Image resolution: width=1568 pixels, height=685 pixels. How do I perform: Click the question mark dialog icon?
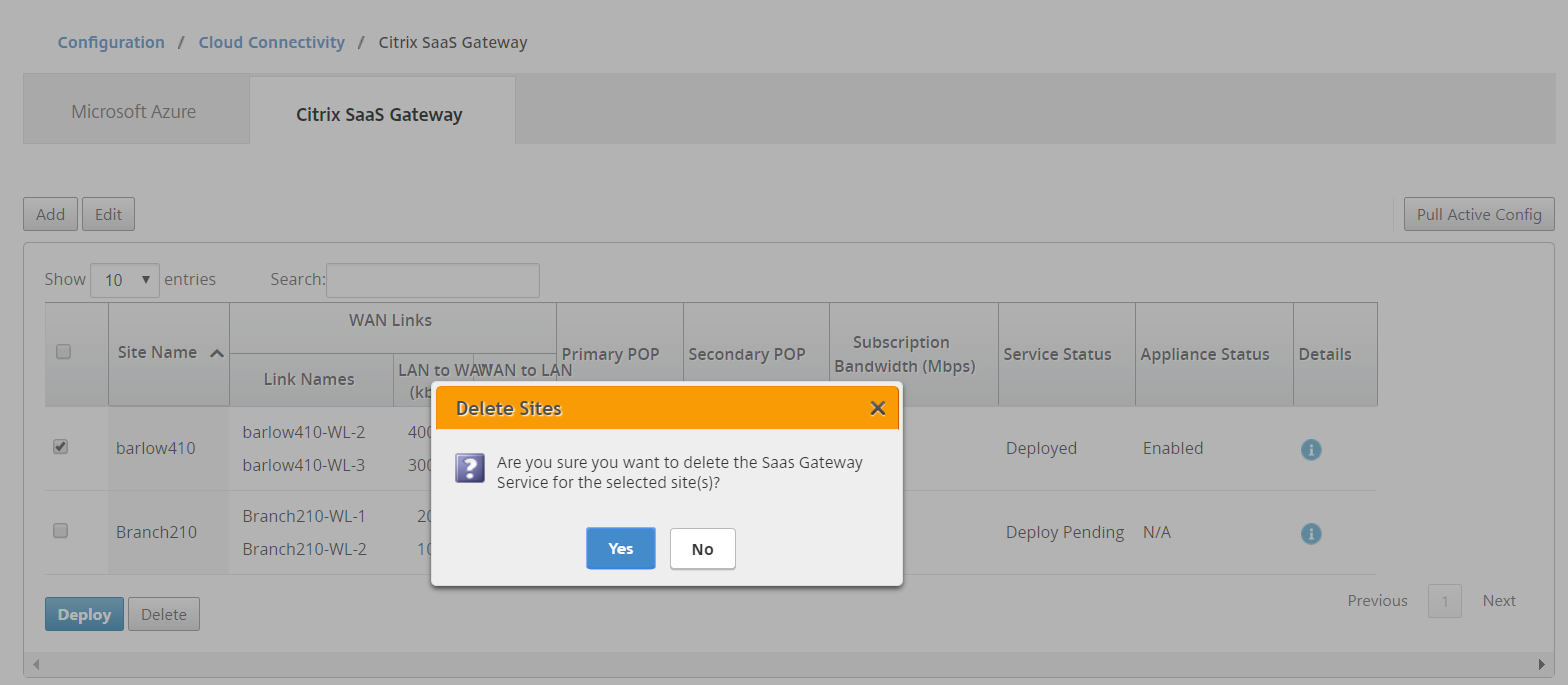pos(470,468)
